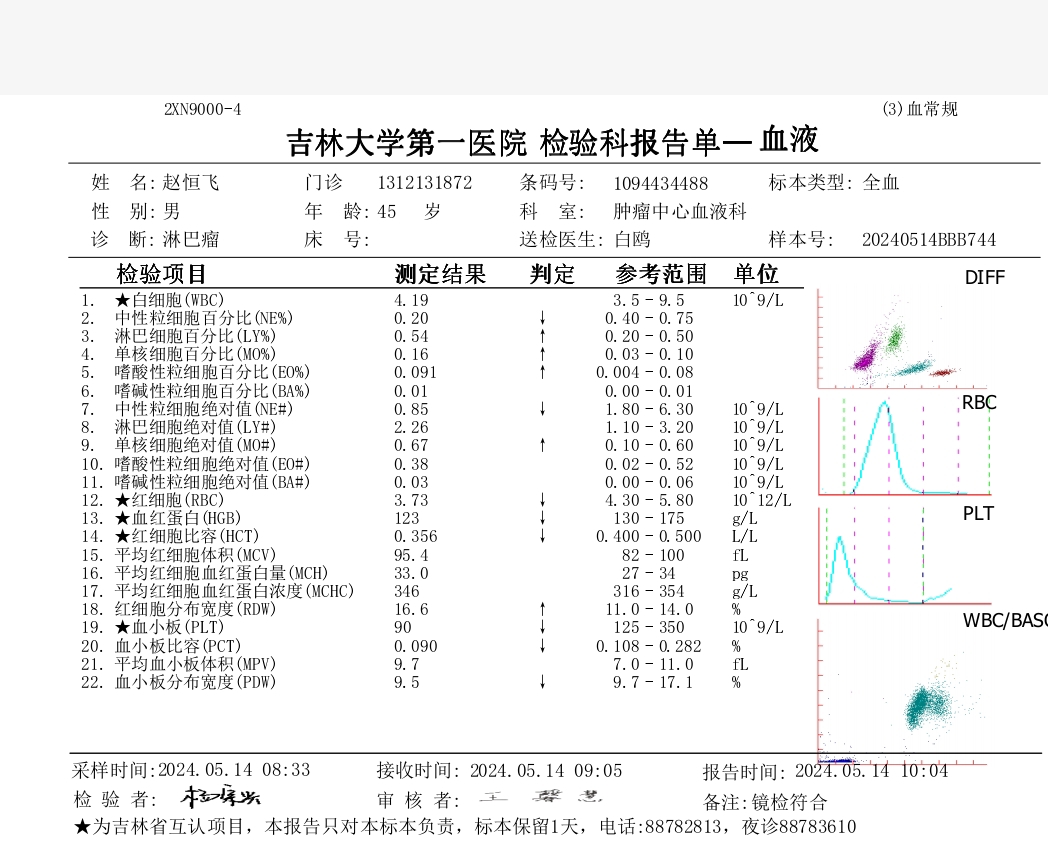Click the 红细胞分布宽度(RDW) row label

[195, 609]
